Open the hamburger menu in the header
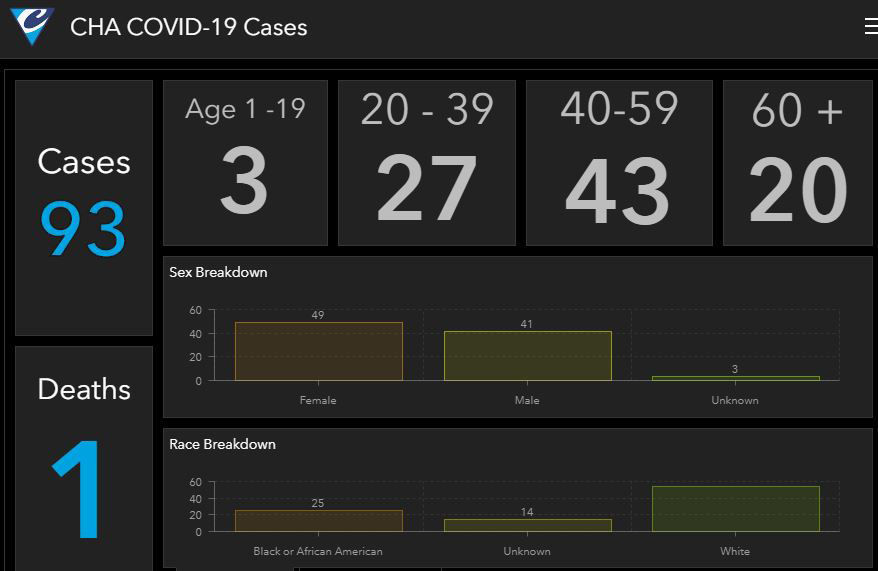The image size is (878, 571). [x=870, y=27]
